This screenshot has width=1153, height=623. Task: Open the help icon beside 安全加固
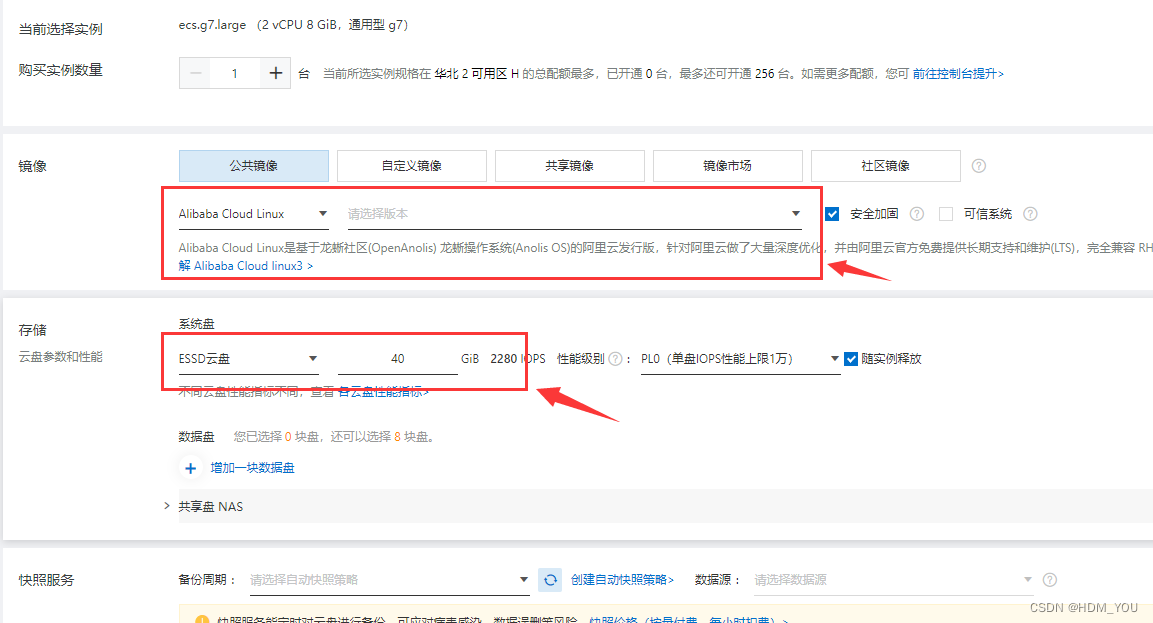(915, 213)
